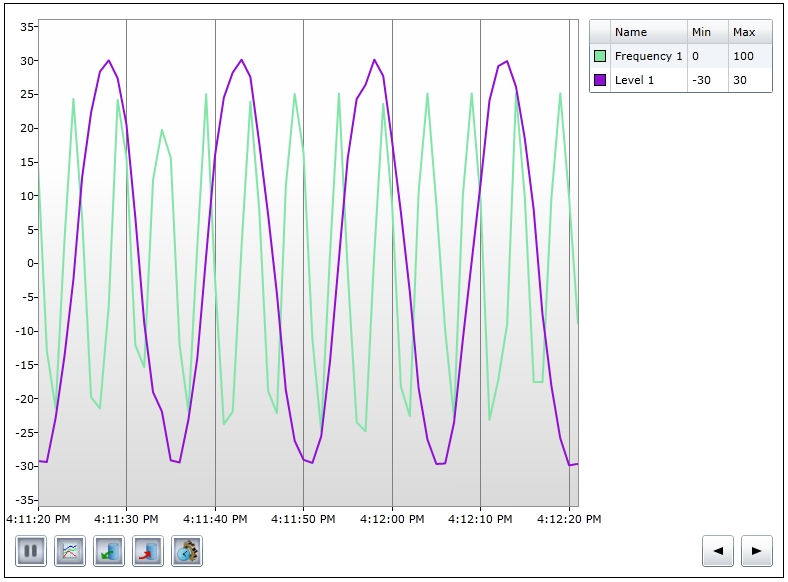The image size is (788, 582).
Task: Click the Frequency 1 Min value 0
Action: tap(707, 56)
